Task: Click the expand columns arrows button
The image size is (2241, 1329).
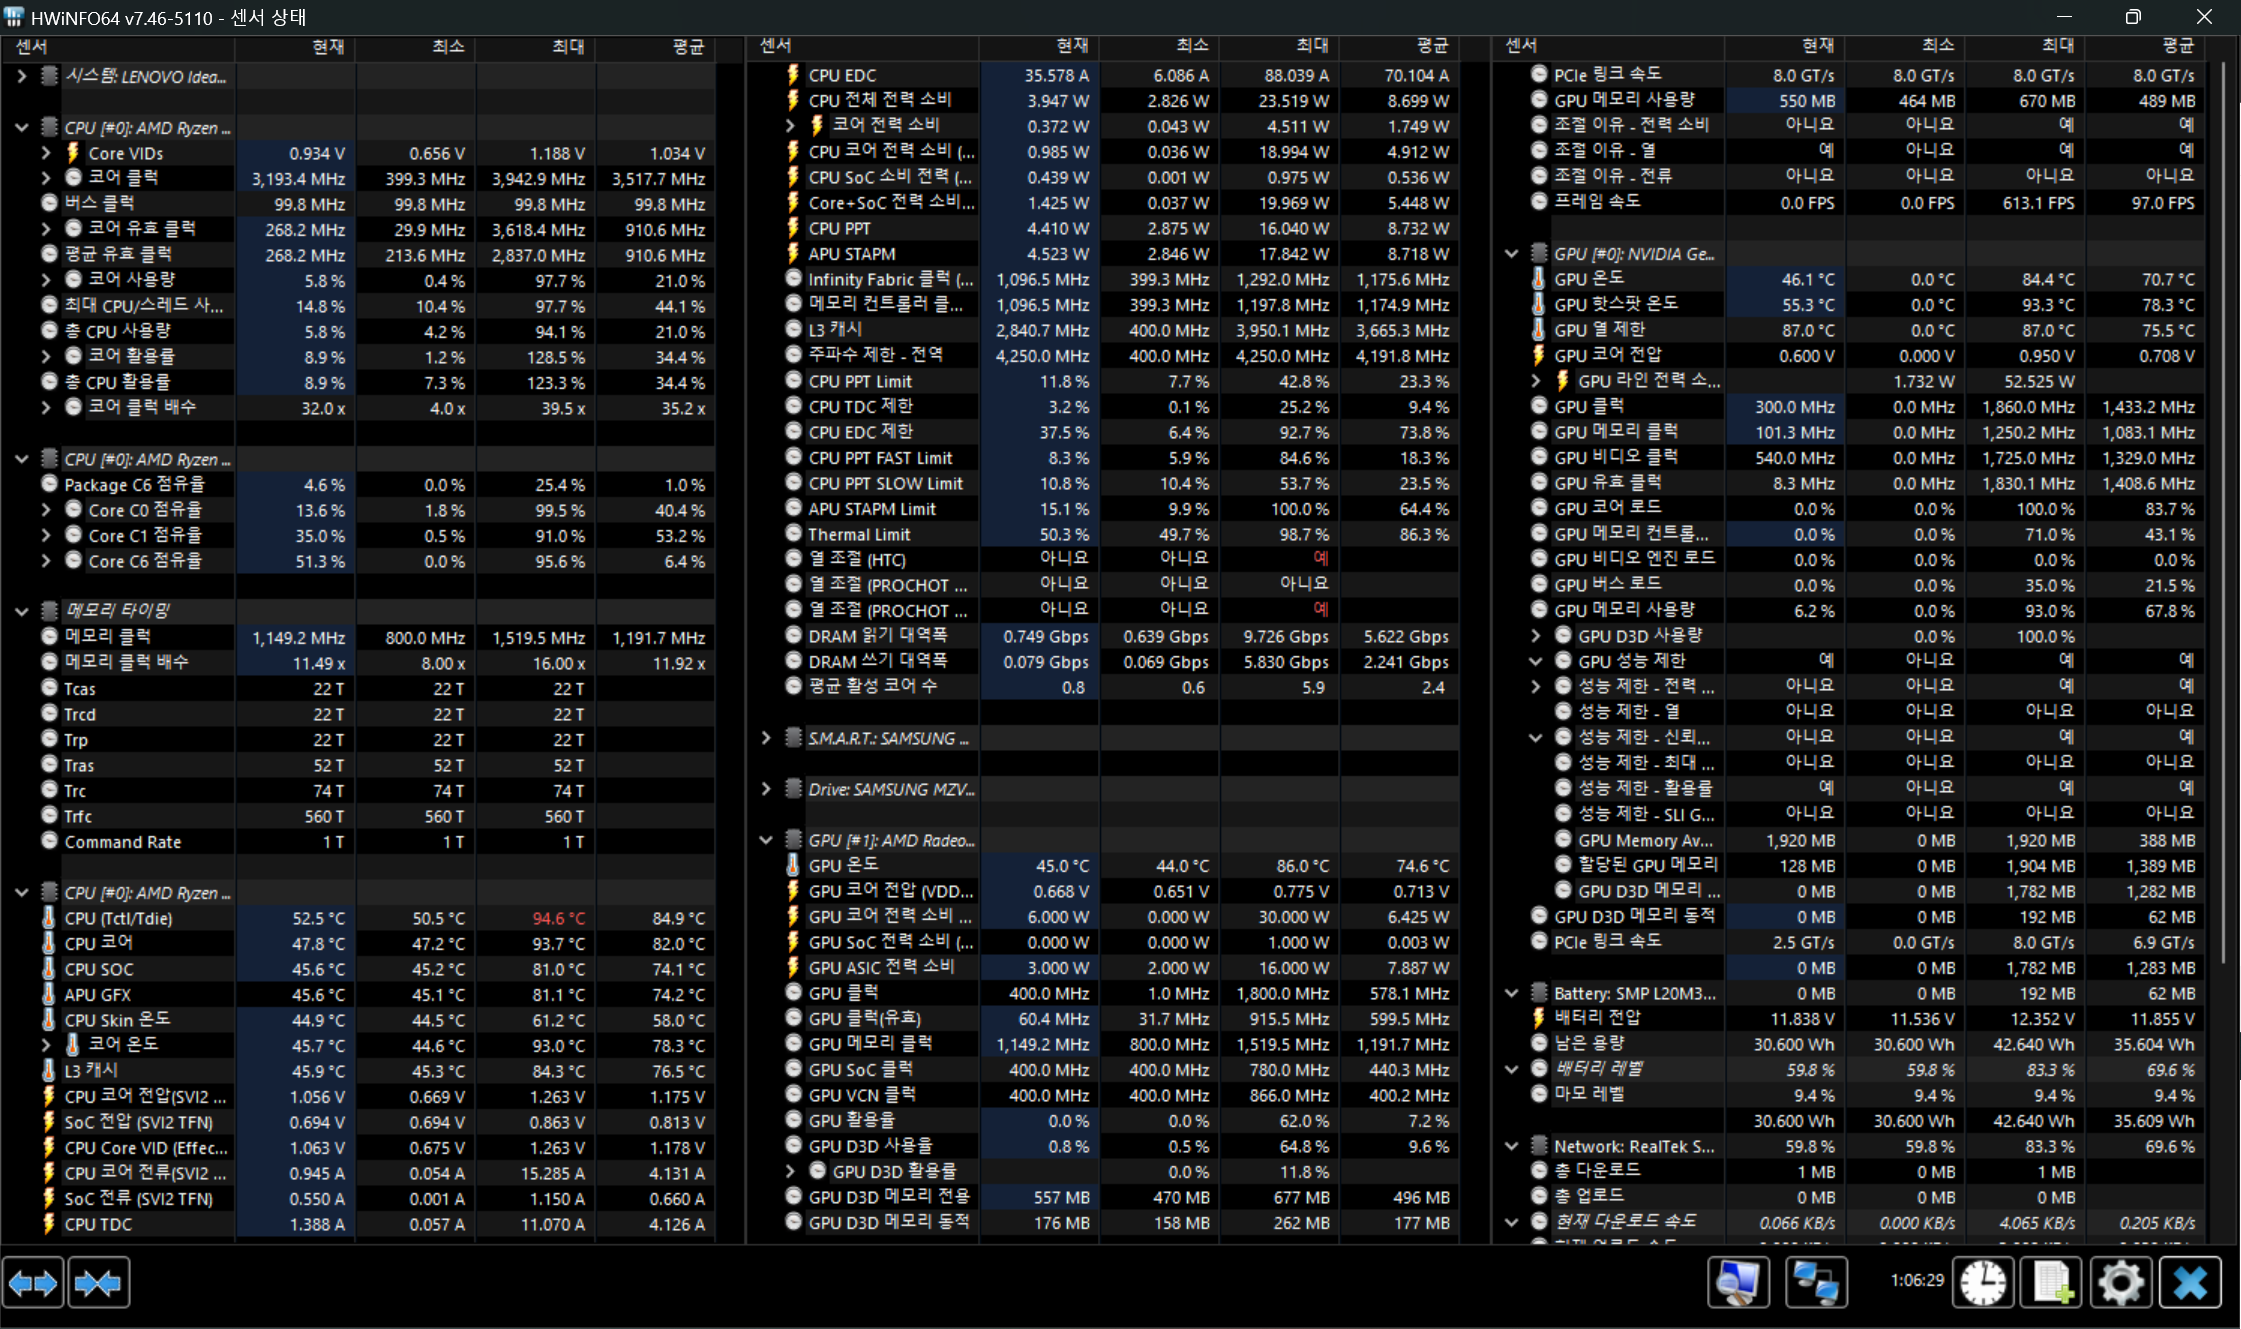Action: pyautogui.click(x=33, y=1283)
